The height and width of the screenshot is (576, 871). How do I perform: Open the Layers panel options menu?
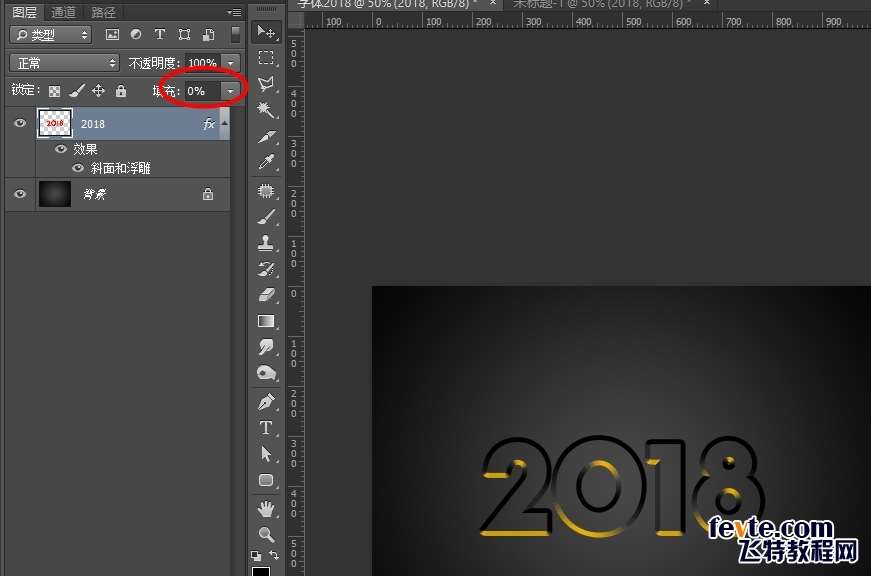point(235,12)
